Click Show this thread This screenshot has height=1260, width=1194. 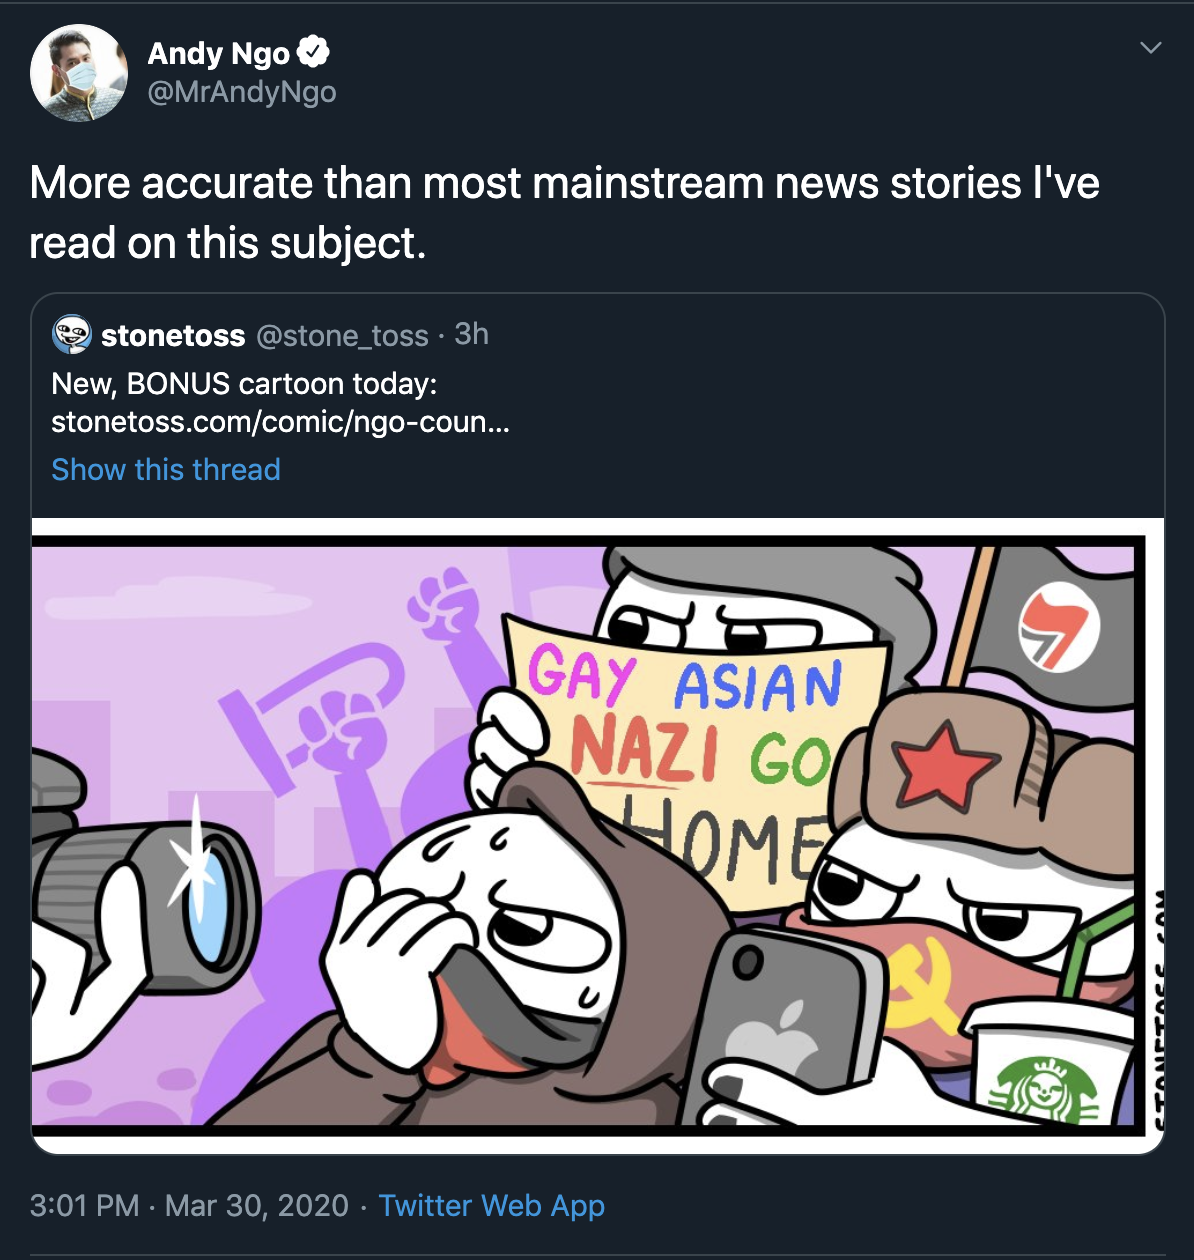166,469
